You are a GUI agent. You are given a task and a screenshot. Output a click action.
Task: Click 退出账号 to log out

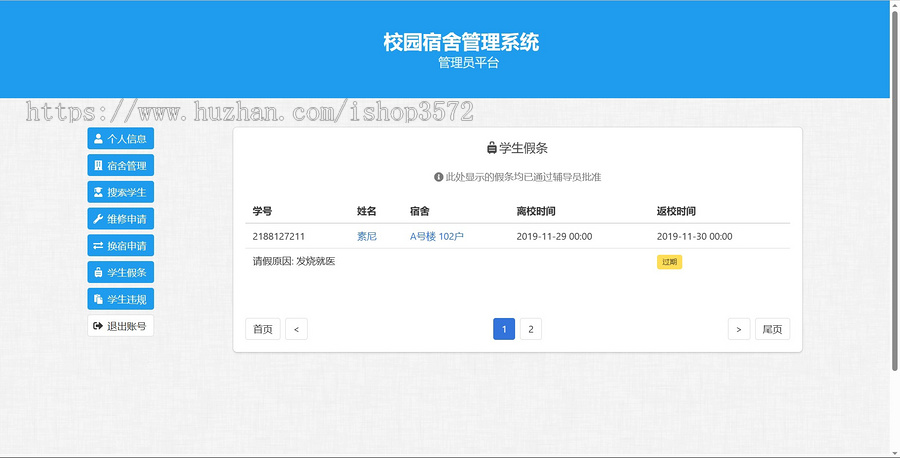(x=121, y=325)
